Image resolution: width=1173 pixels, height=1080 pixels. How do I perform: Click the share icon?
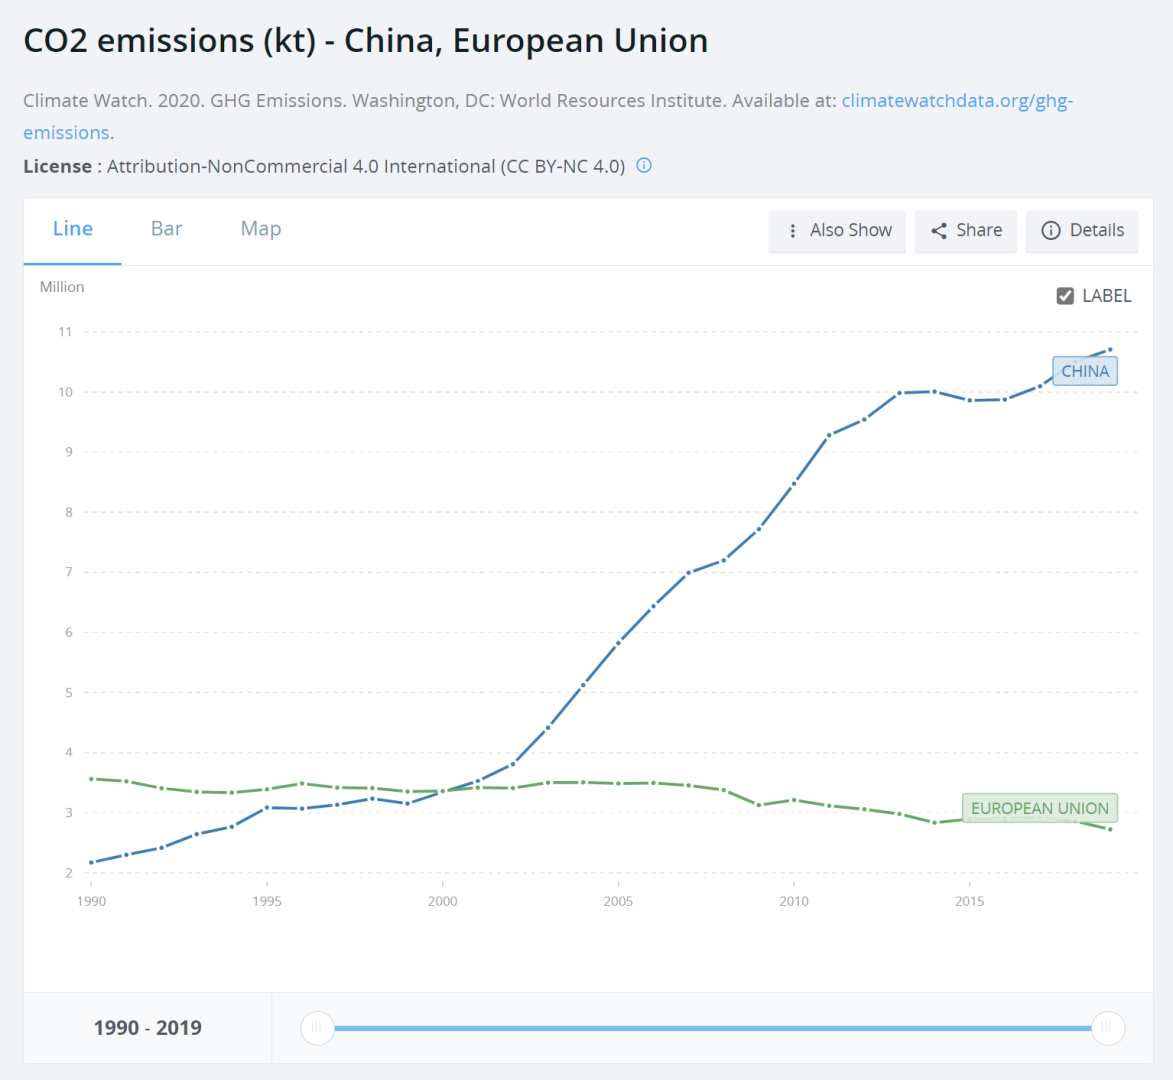(938, 231)
